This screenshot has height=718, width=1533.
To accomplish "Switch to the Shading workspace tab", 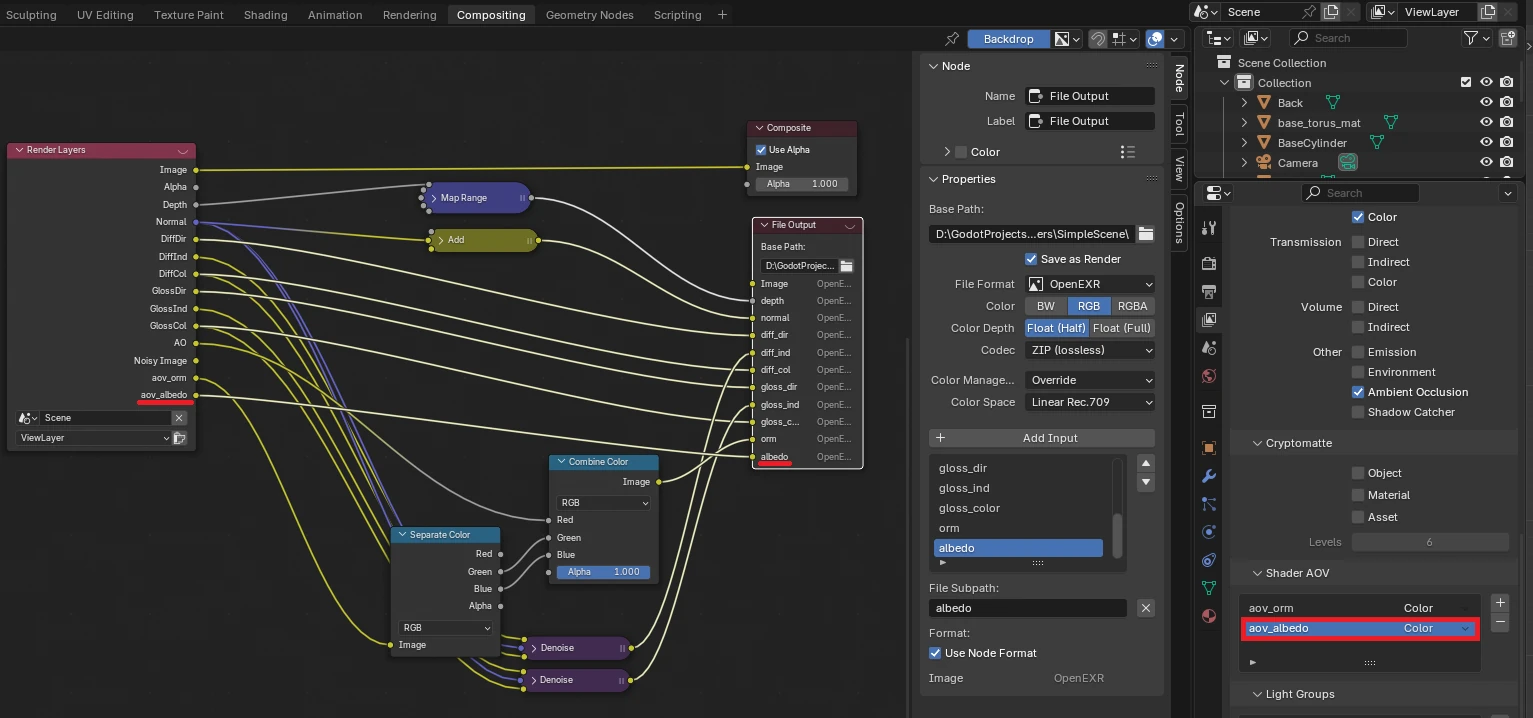I will tap(265, 14).
